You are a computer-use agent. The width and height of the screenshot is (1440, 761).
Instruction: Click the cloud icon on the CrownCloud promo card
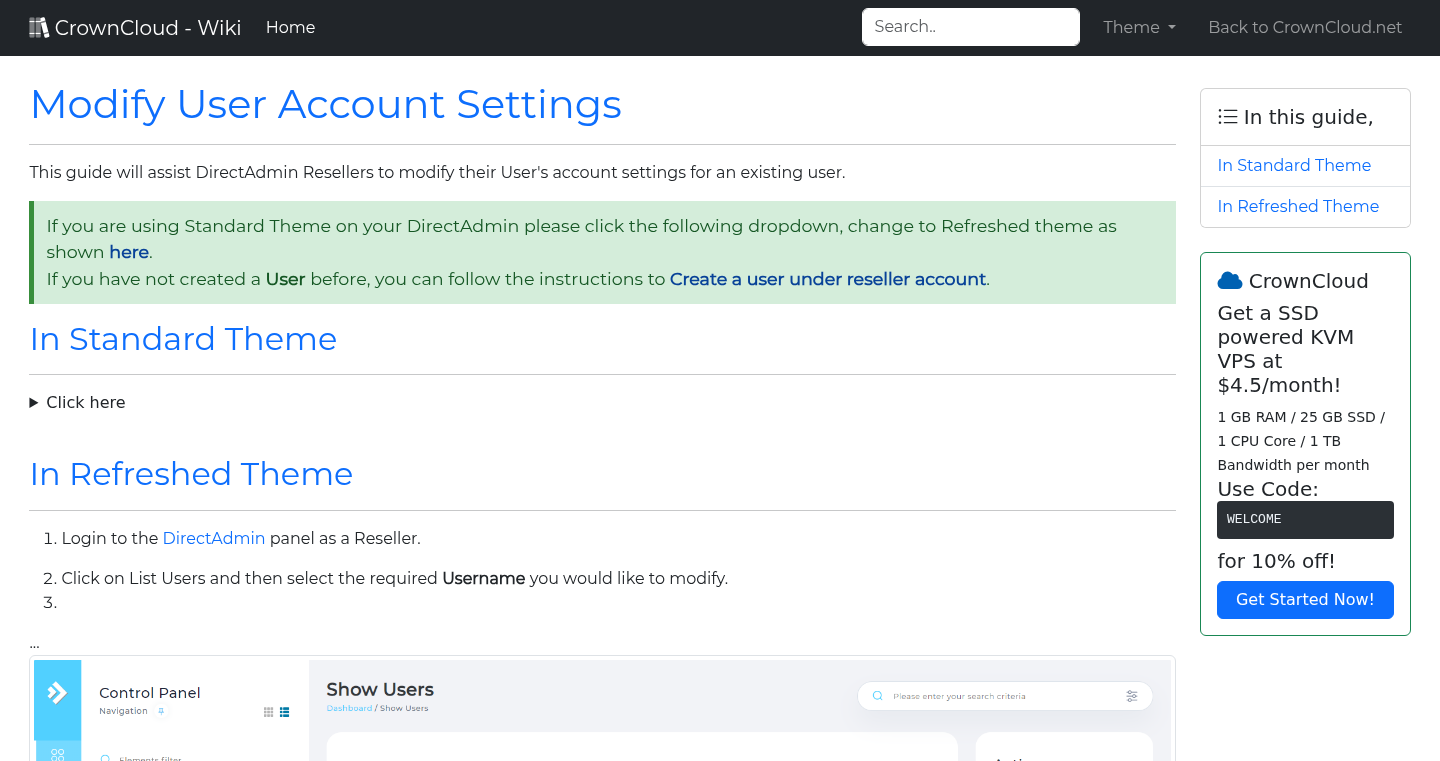[1230, 280]
